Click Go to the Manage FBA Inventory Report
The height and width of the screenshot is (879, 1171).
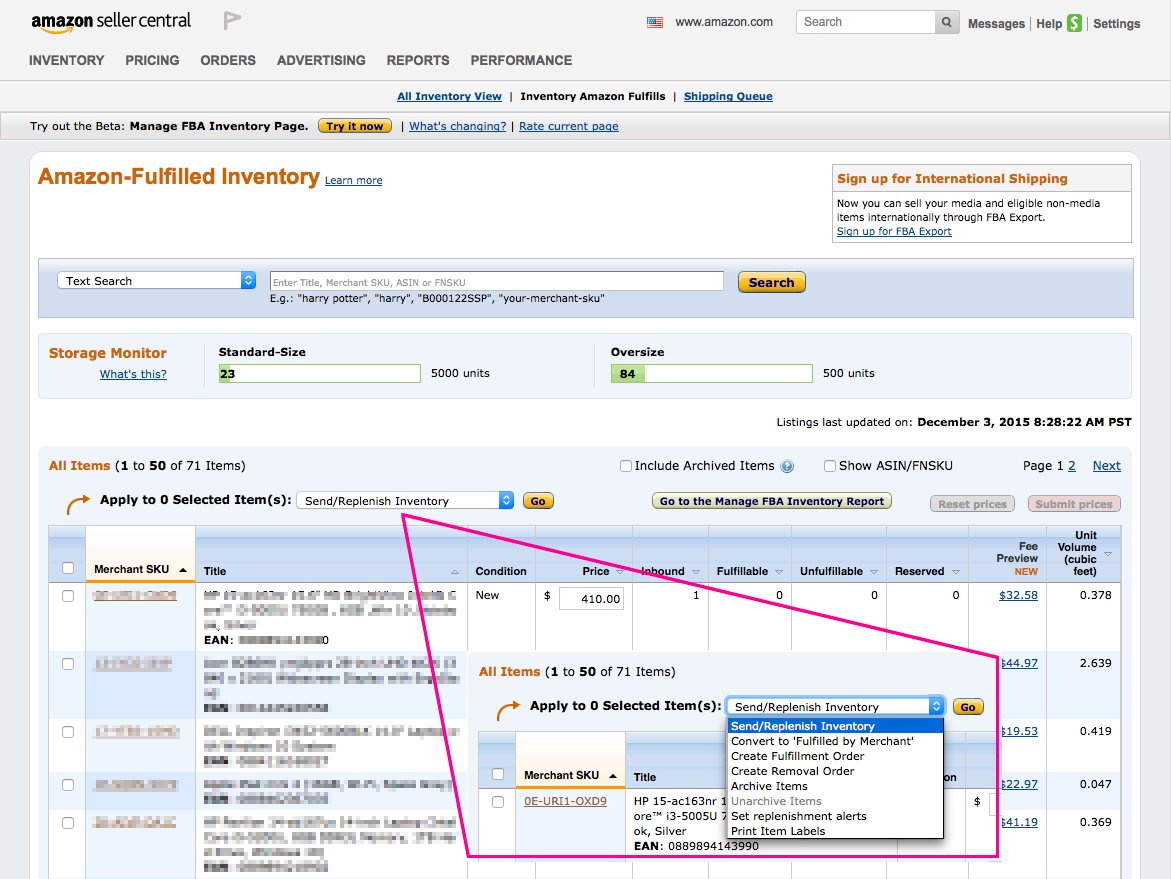tap(771, 501)
